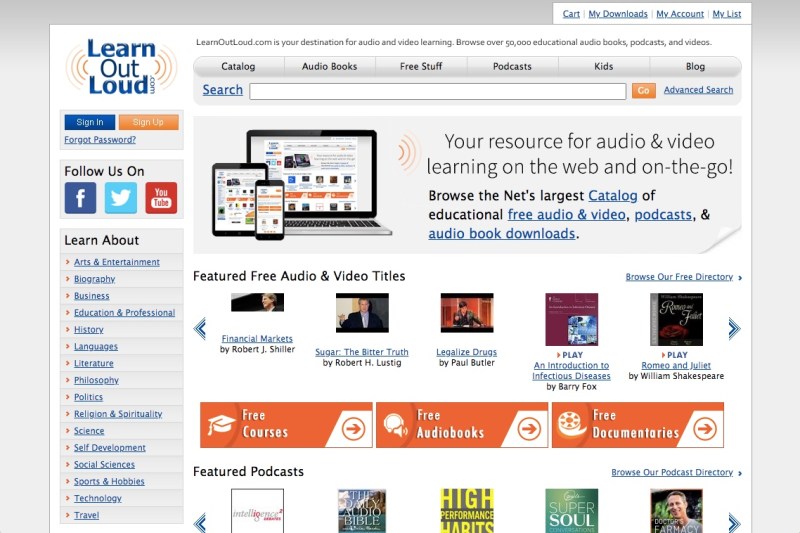Go to next featured podcasts arrow
The image size is (800, 533).
pyautogui.click(x=734, y=523)
